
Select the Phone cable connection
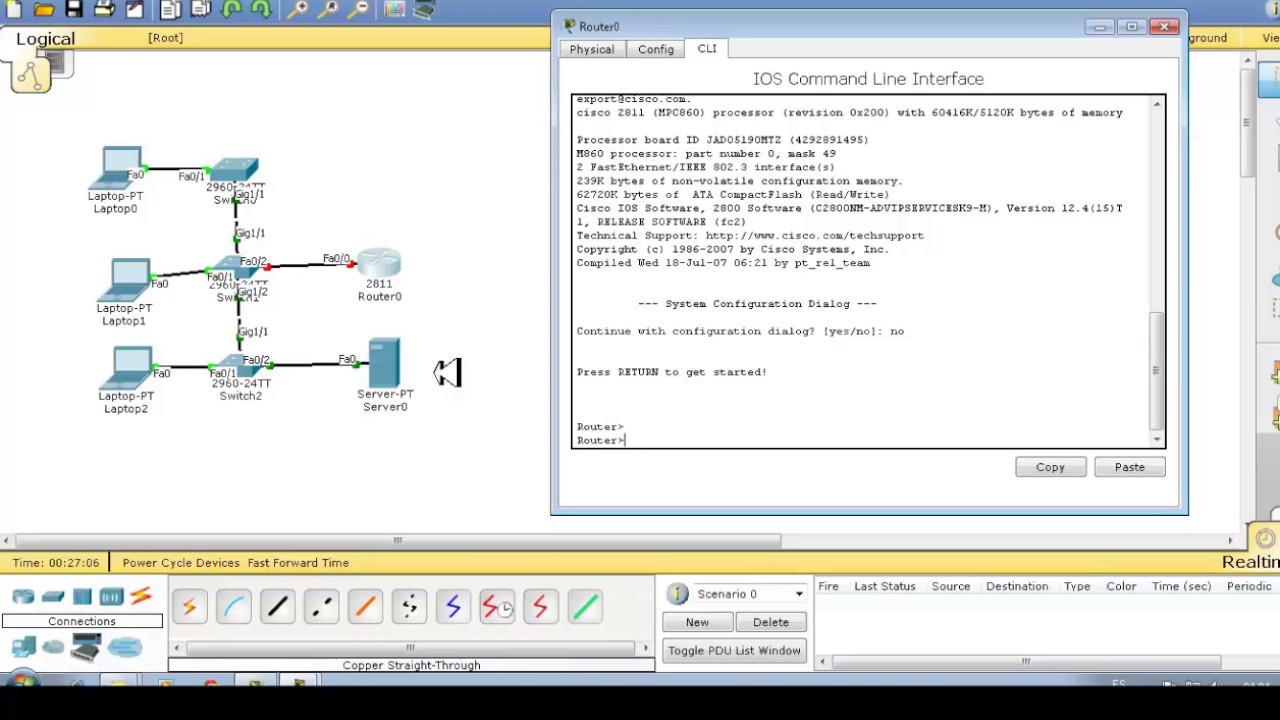[409, 606]
